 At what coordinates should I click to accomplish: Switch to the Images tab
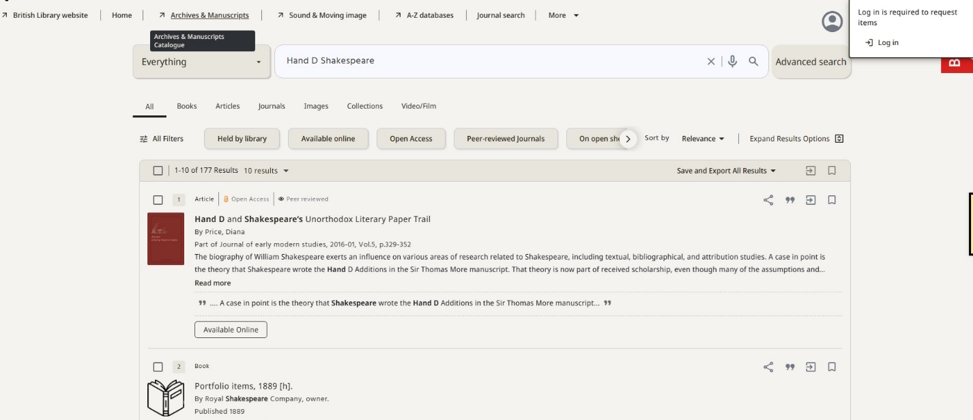pyautogui.click(x=316, y=106)
